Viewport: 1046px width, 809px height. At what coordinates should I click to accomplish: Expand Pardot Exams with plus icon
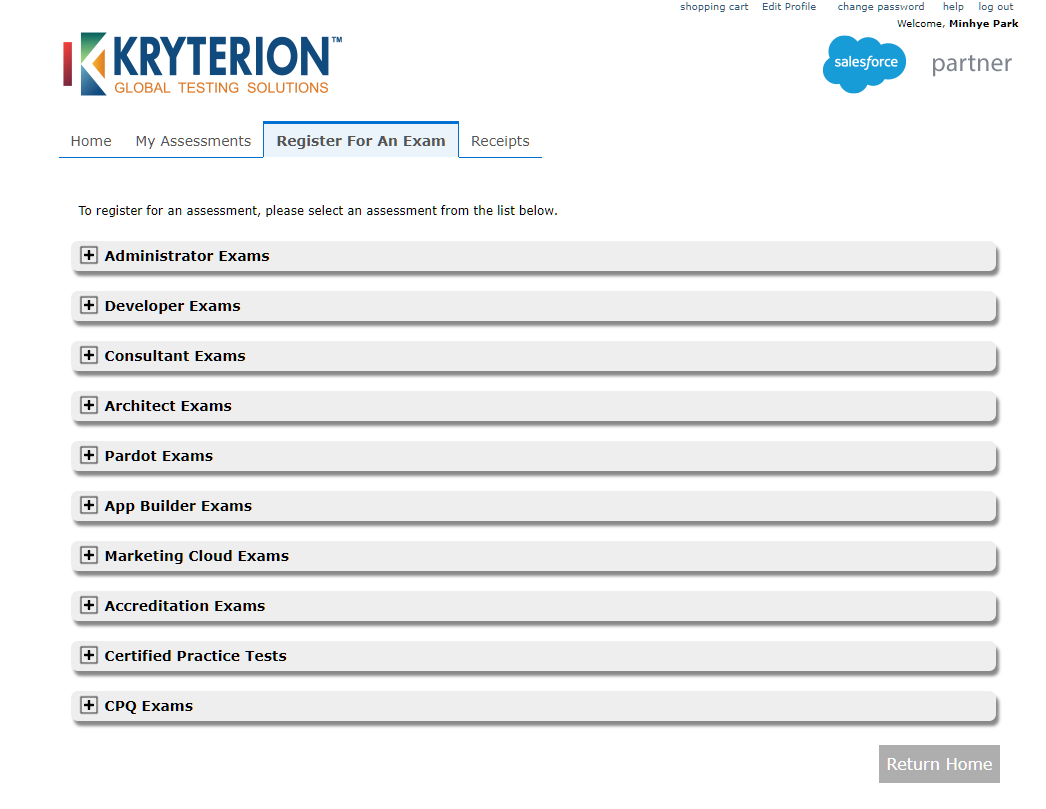pyautogui.click(x=89, y=456)
